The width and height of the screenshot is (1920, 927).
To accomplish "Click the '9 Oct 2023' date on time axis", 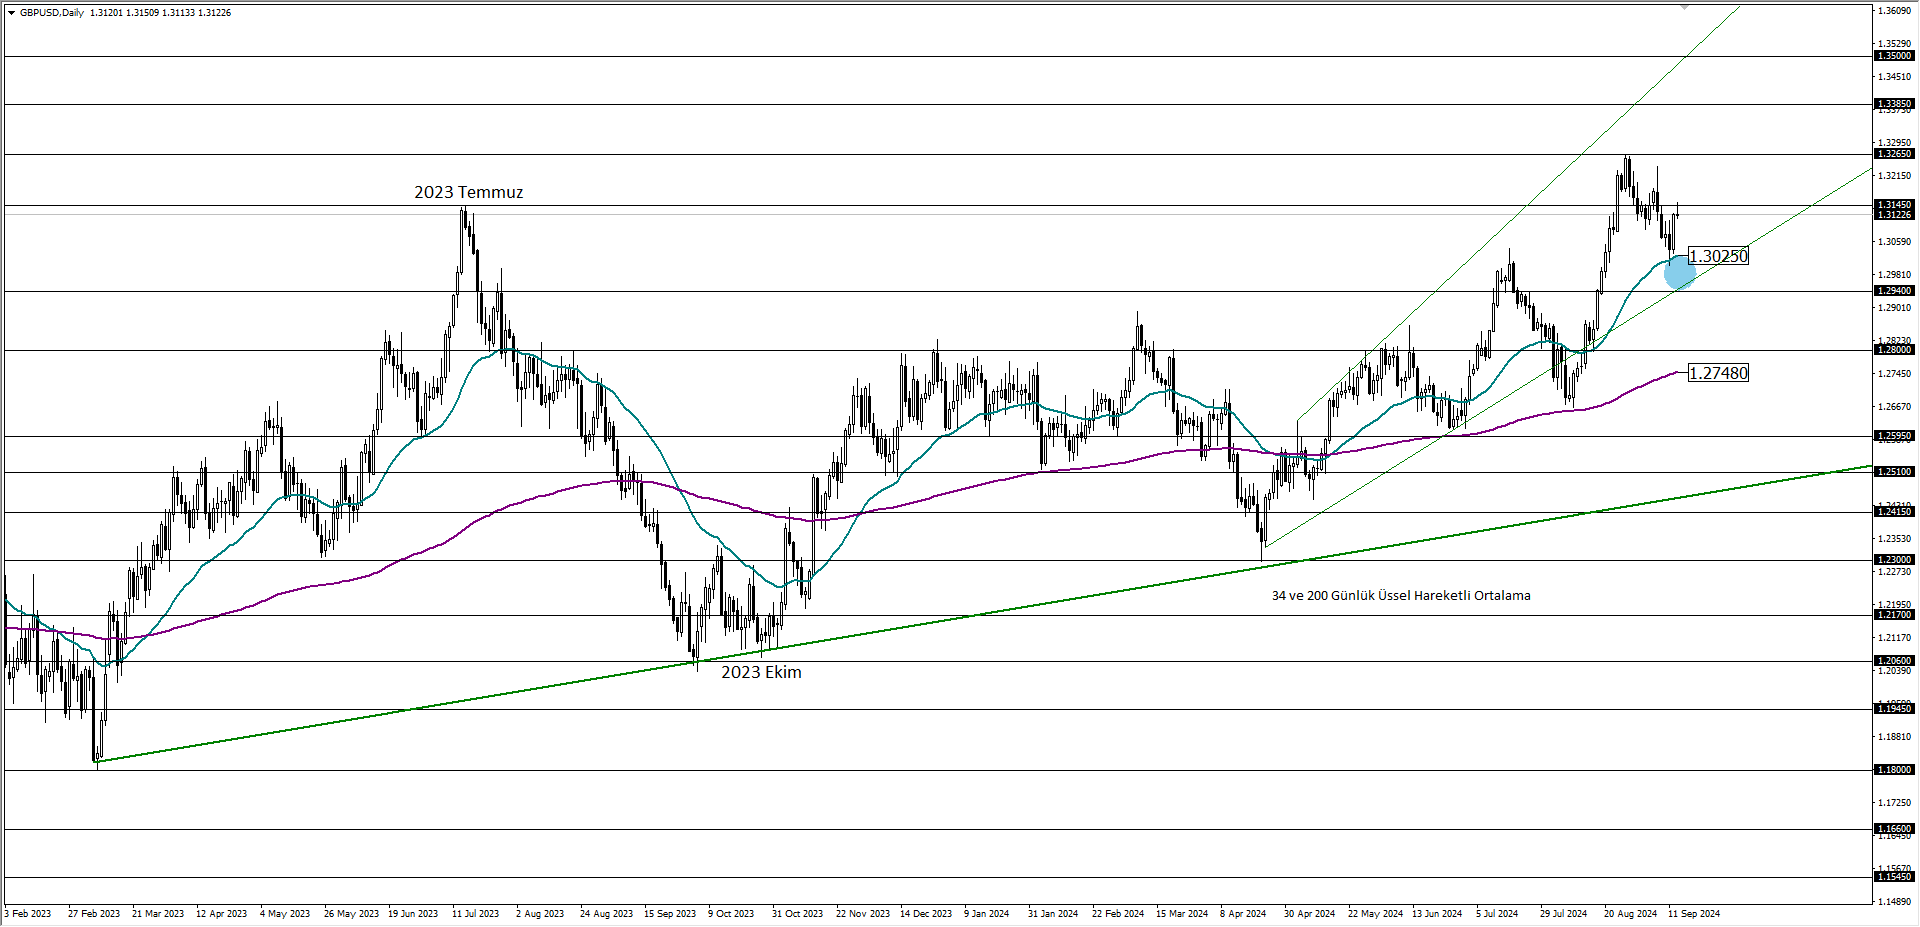I will (x=731, y=914).
